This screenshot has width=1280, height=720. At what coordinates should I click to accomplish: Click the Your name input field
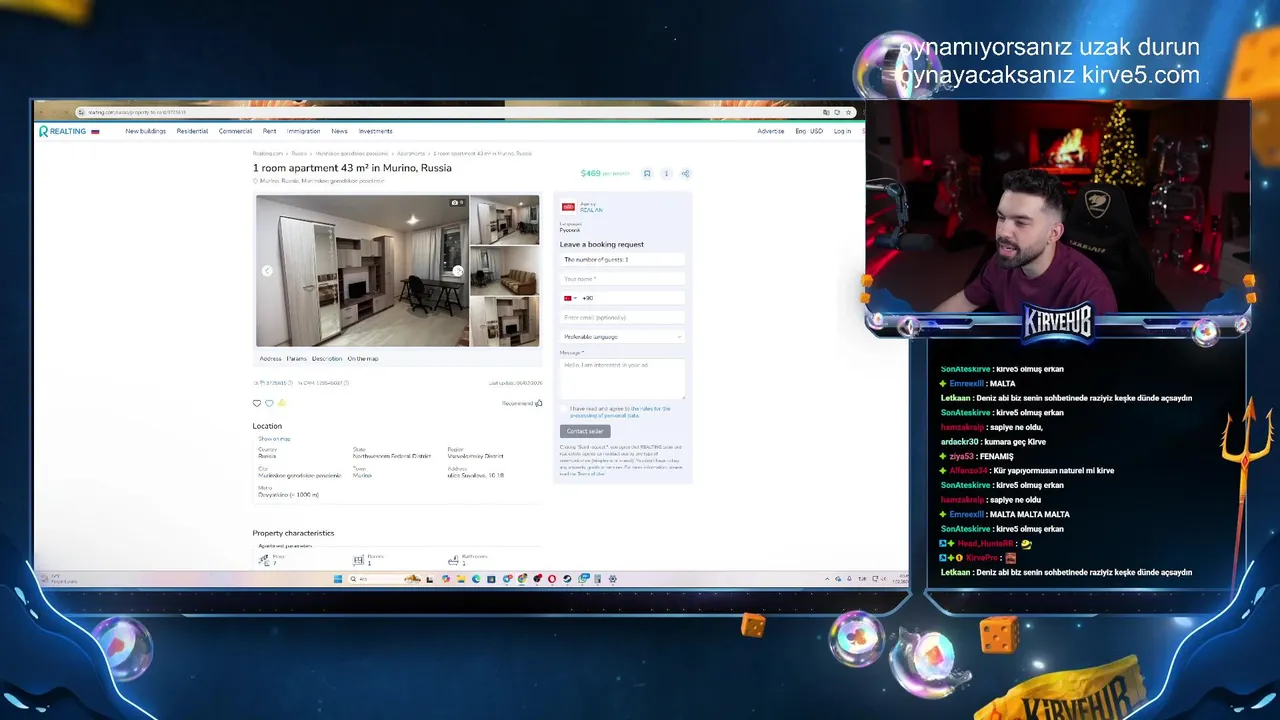(622, 278)
